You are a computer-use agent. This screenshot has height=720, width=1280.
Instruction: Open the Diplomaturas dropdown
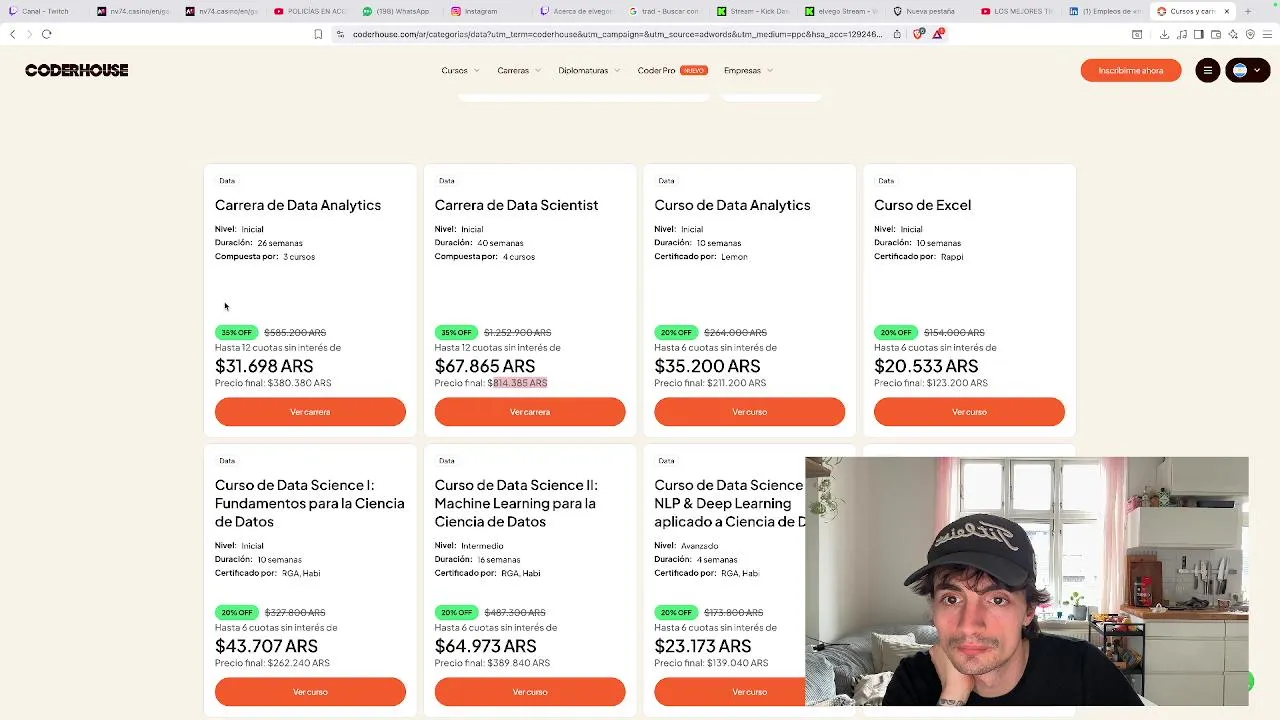point(588,71)
